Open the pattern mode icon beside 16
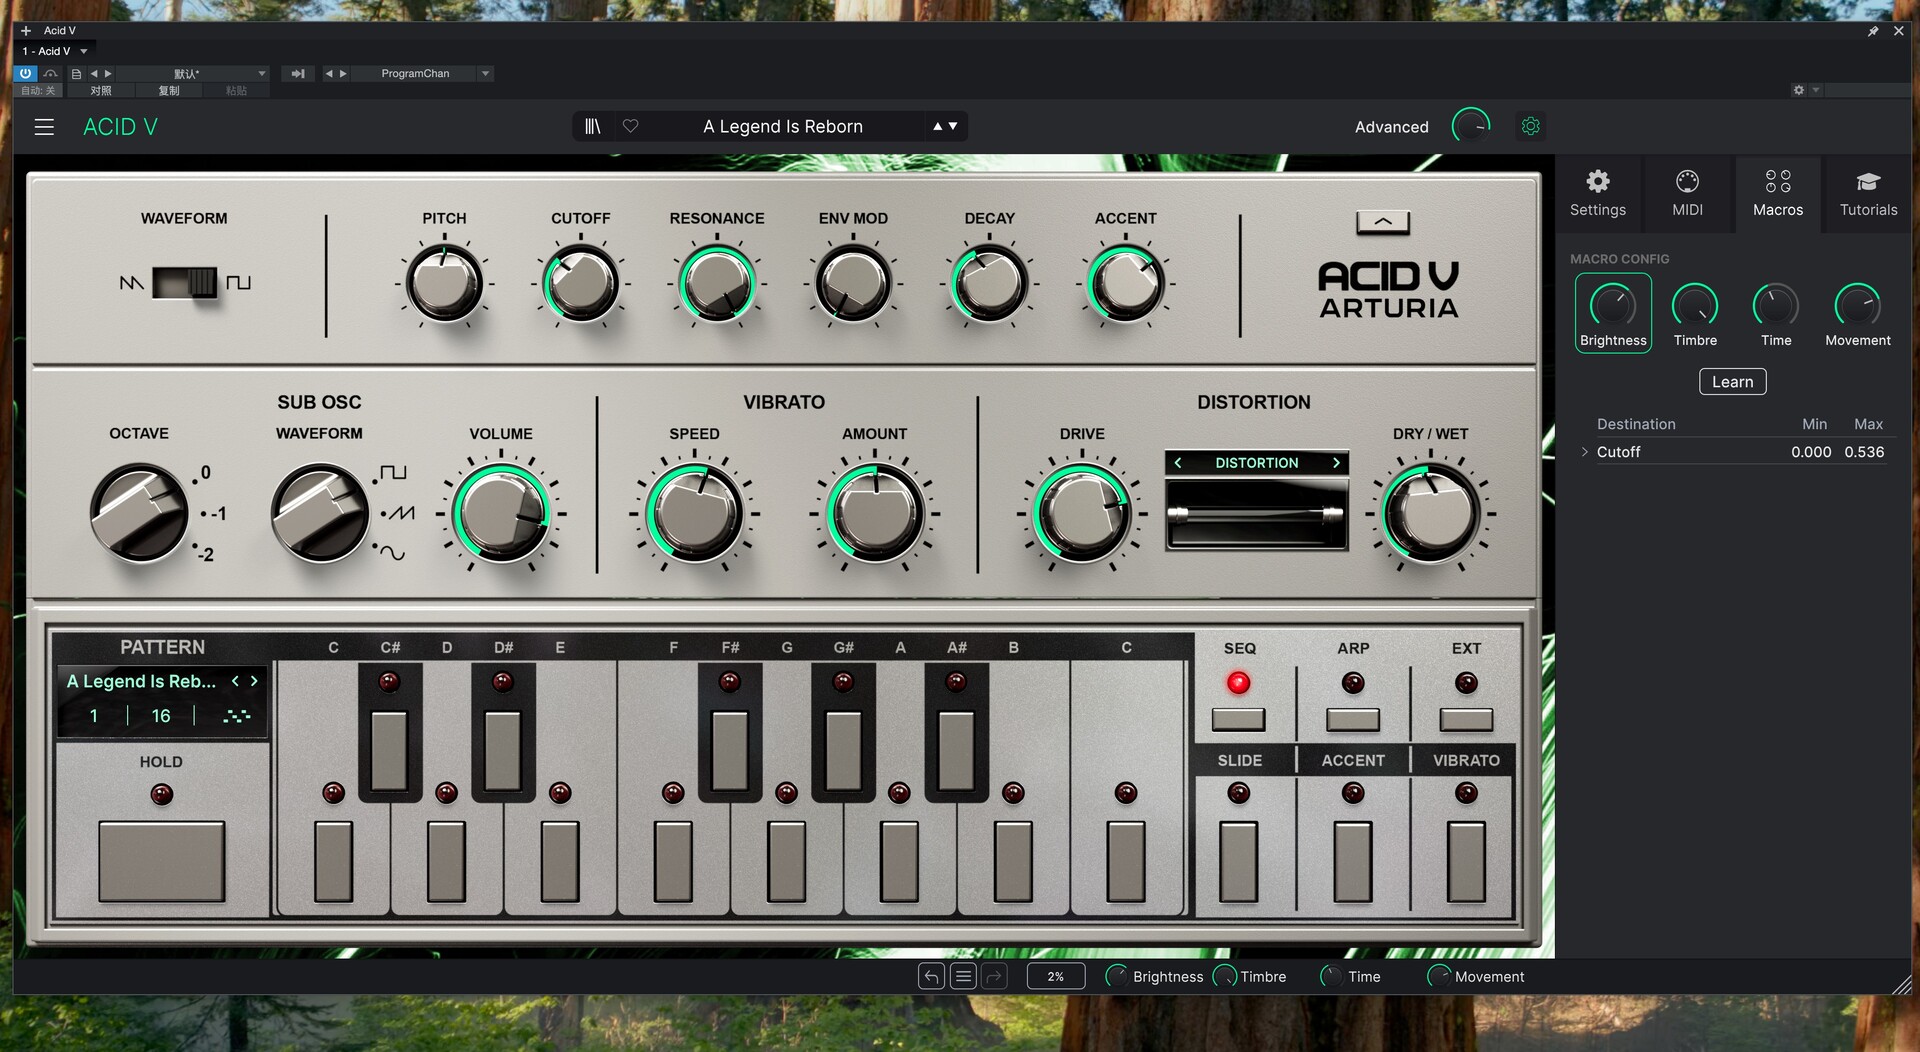This screenshot has height=1052, width=1920. 237,716
